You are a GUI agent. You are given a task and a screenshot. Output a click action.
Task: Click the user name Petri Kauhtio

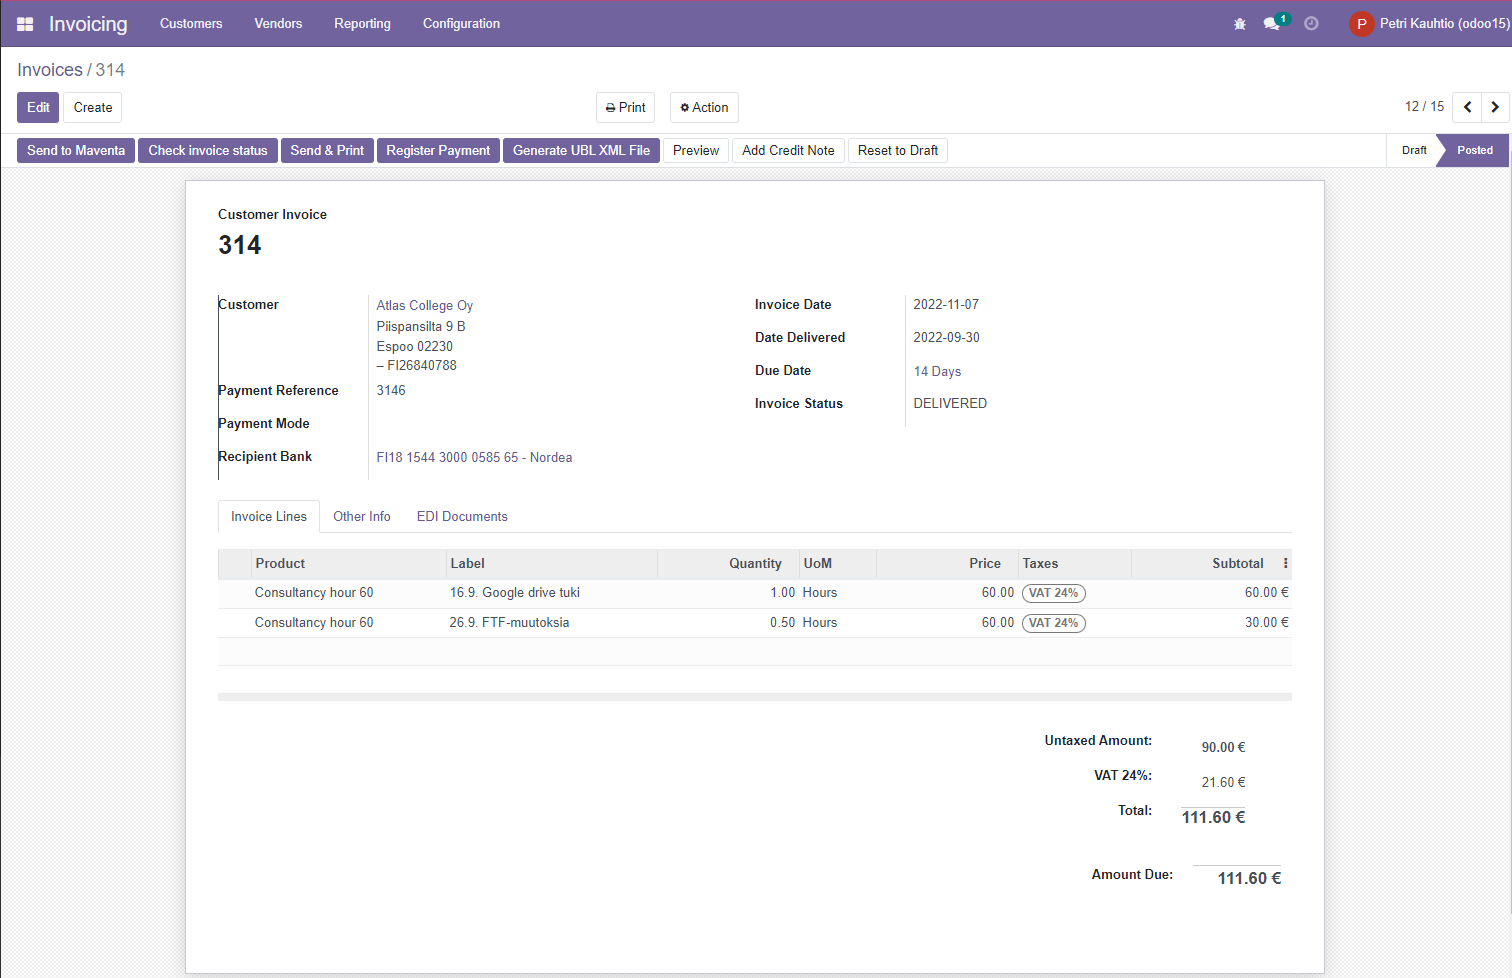tap(1445, 24)
